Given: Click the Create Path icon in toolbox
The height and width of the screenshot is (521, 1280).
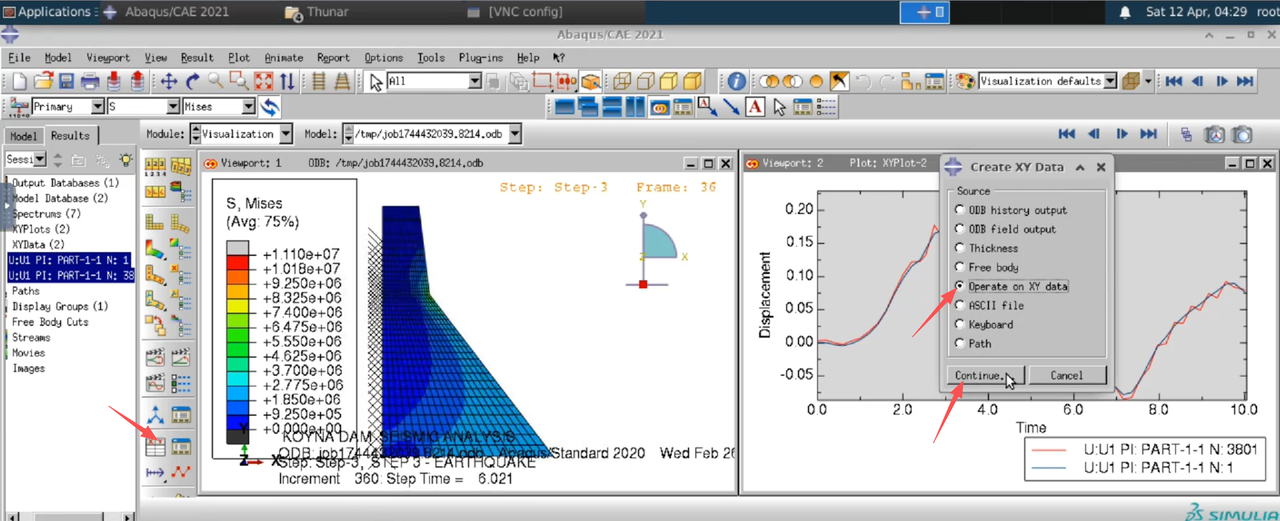Looking at the screenshot, I should 155,471.
